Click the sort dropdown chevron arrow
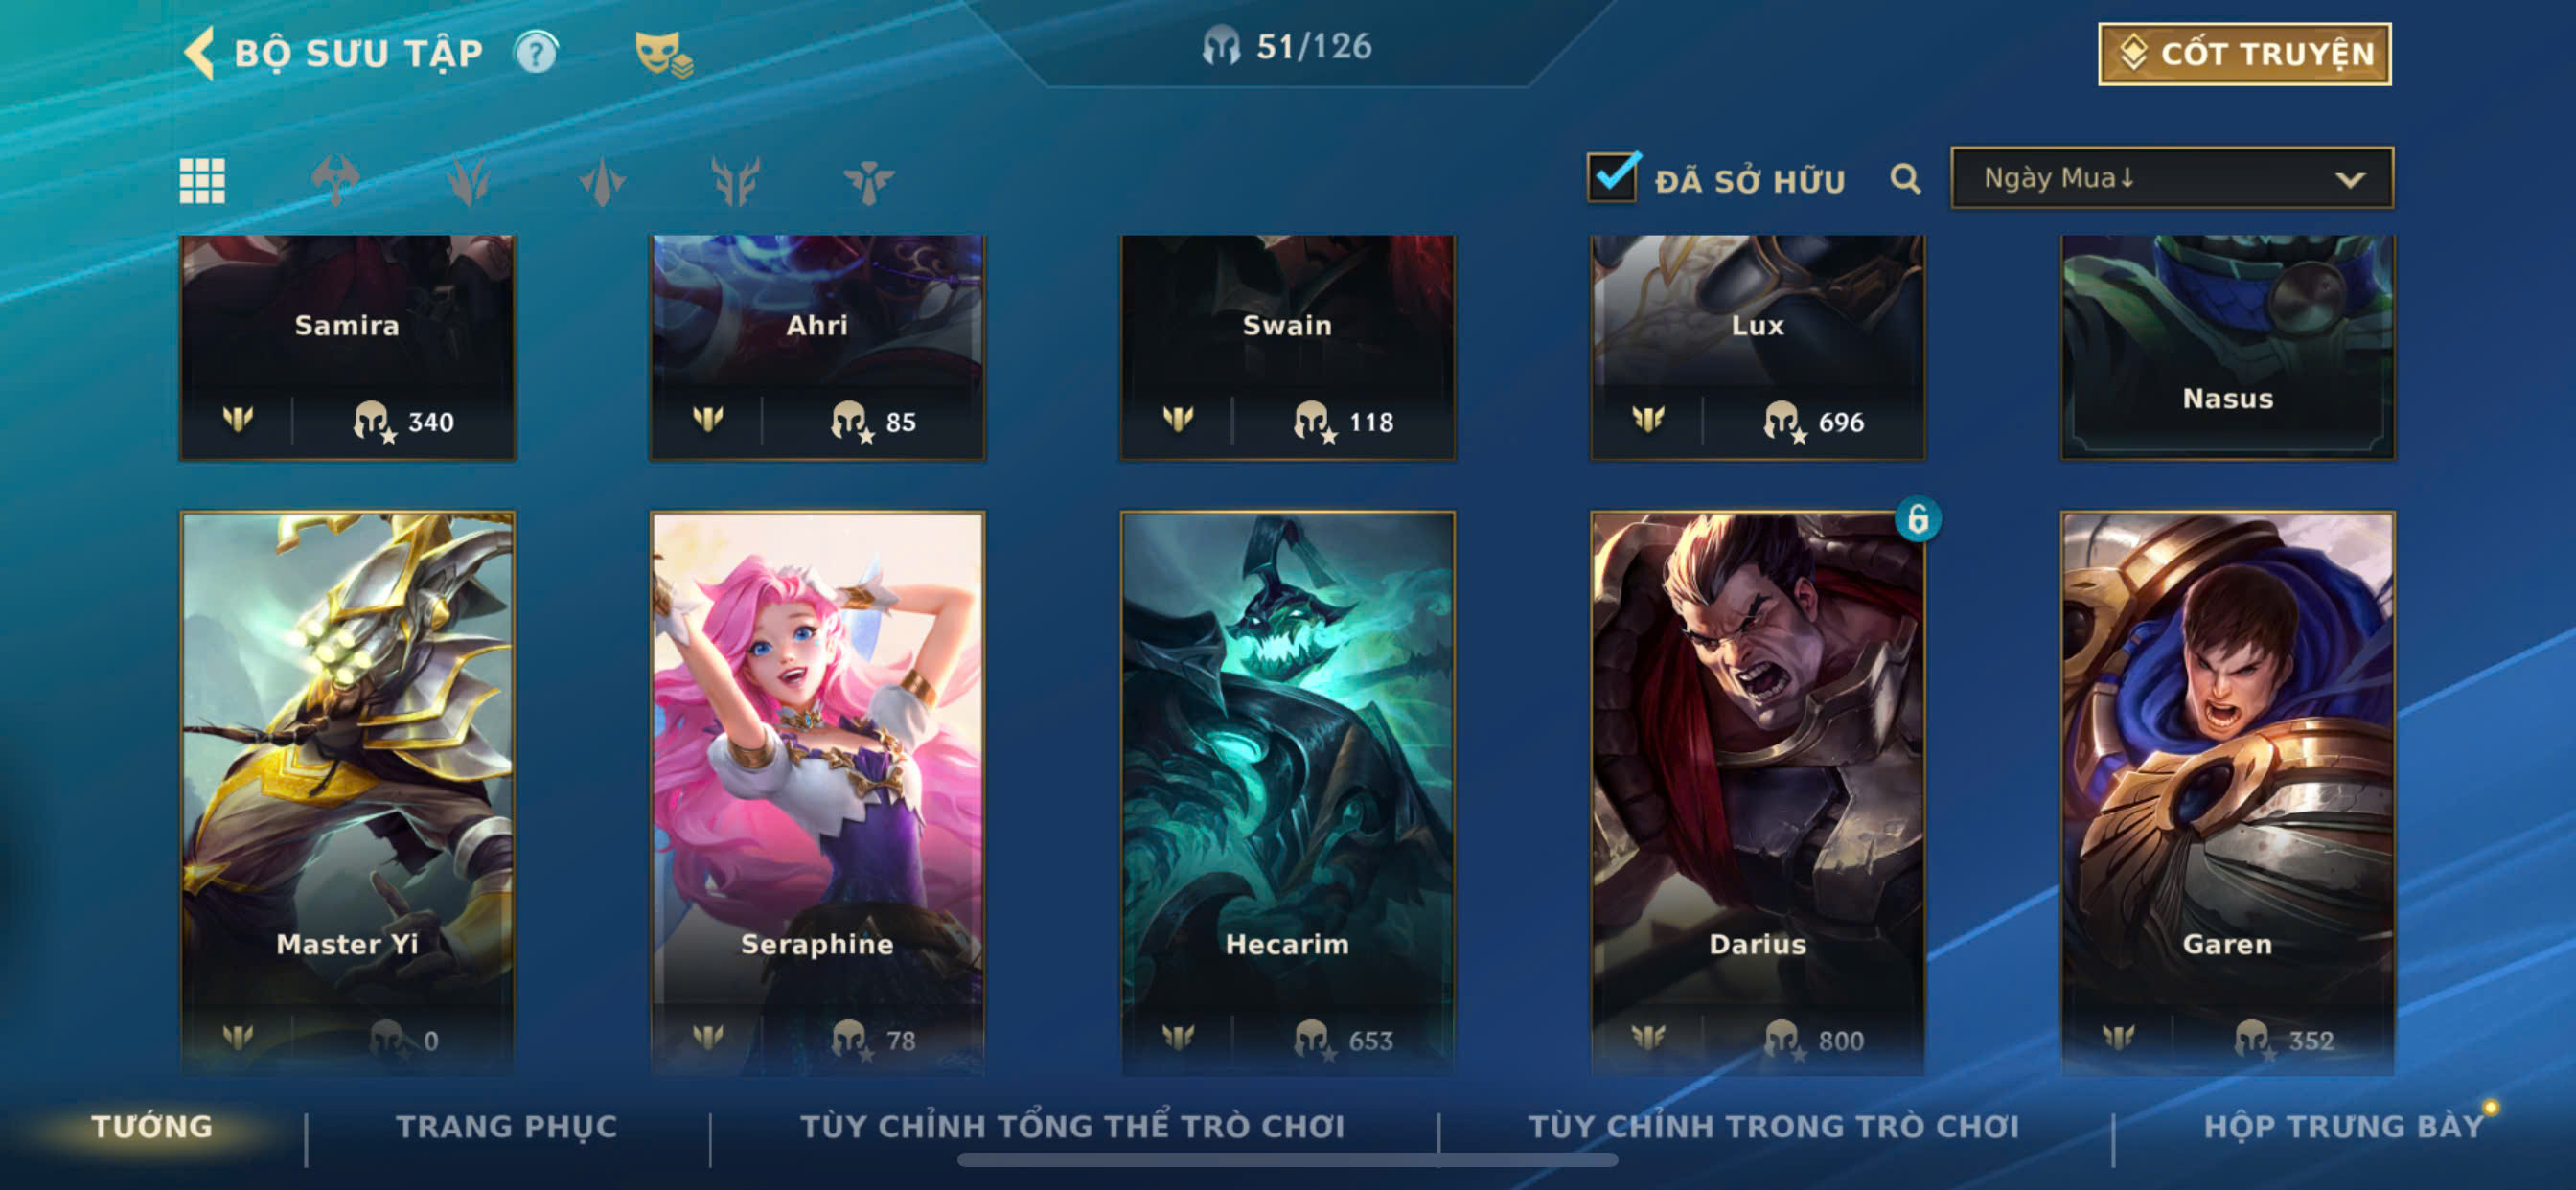 pyautogui.click(x=2350, y=180)
